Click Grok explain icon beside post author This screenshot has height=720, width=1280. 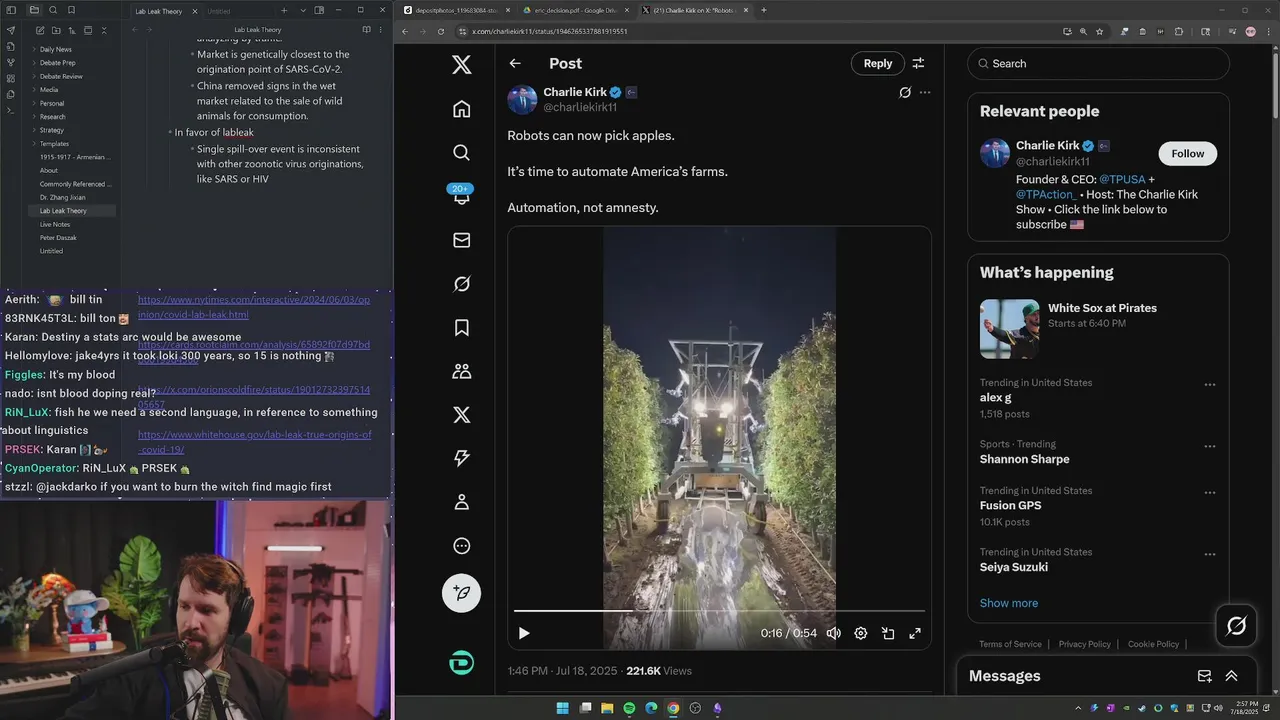pyautogui.click(x=905, y=92)
